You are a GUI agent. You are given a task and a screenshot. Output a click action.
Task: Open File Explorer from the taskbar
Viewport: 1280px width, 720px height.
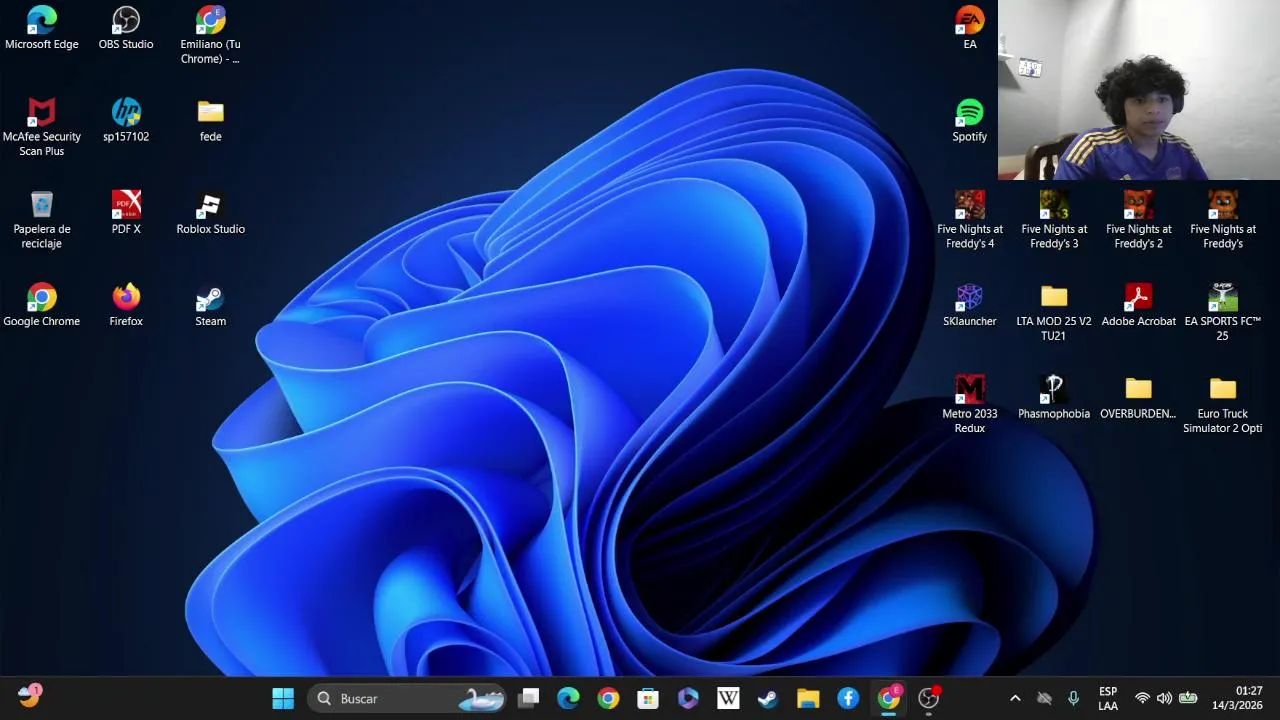[x=808, y=698]
